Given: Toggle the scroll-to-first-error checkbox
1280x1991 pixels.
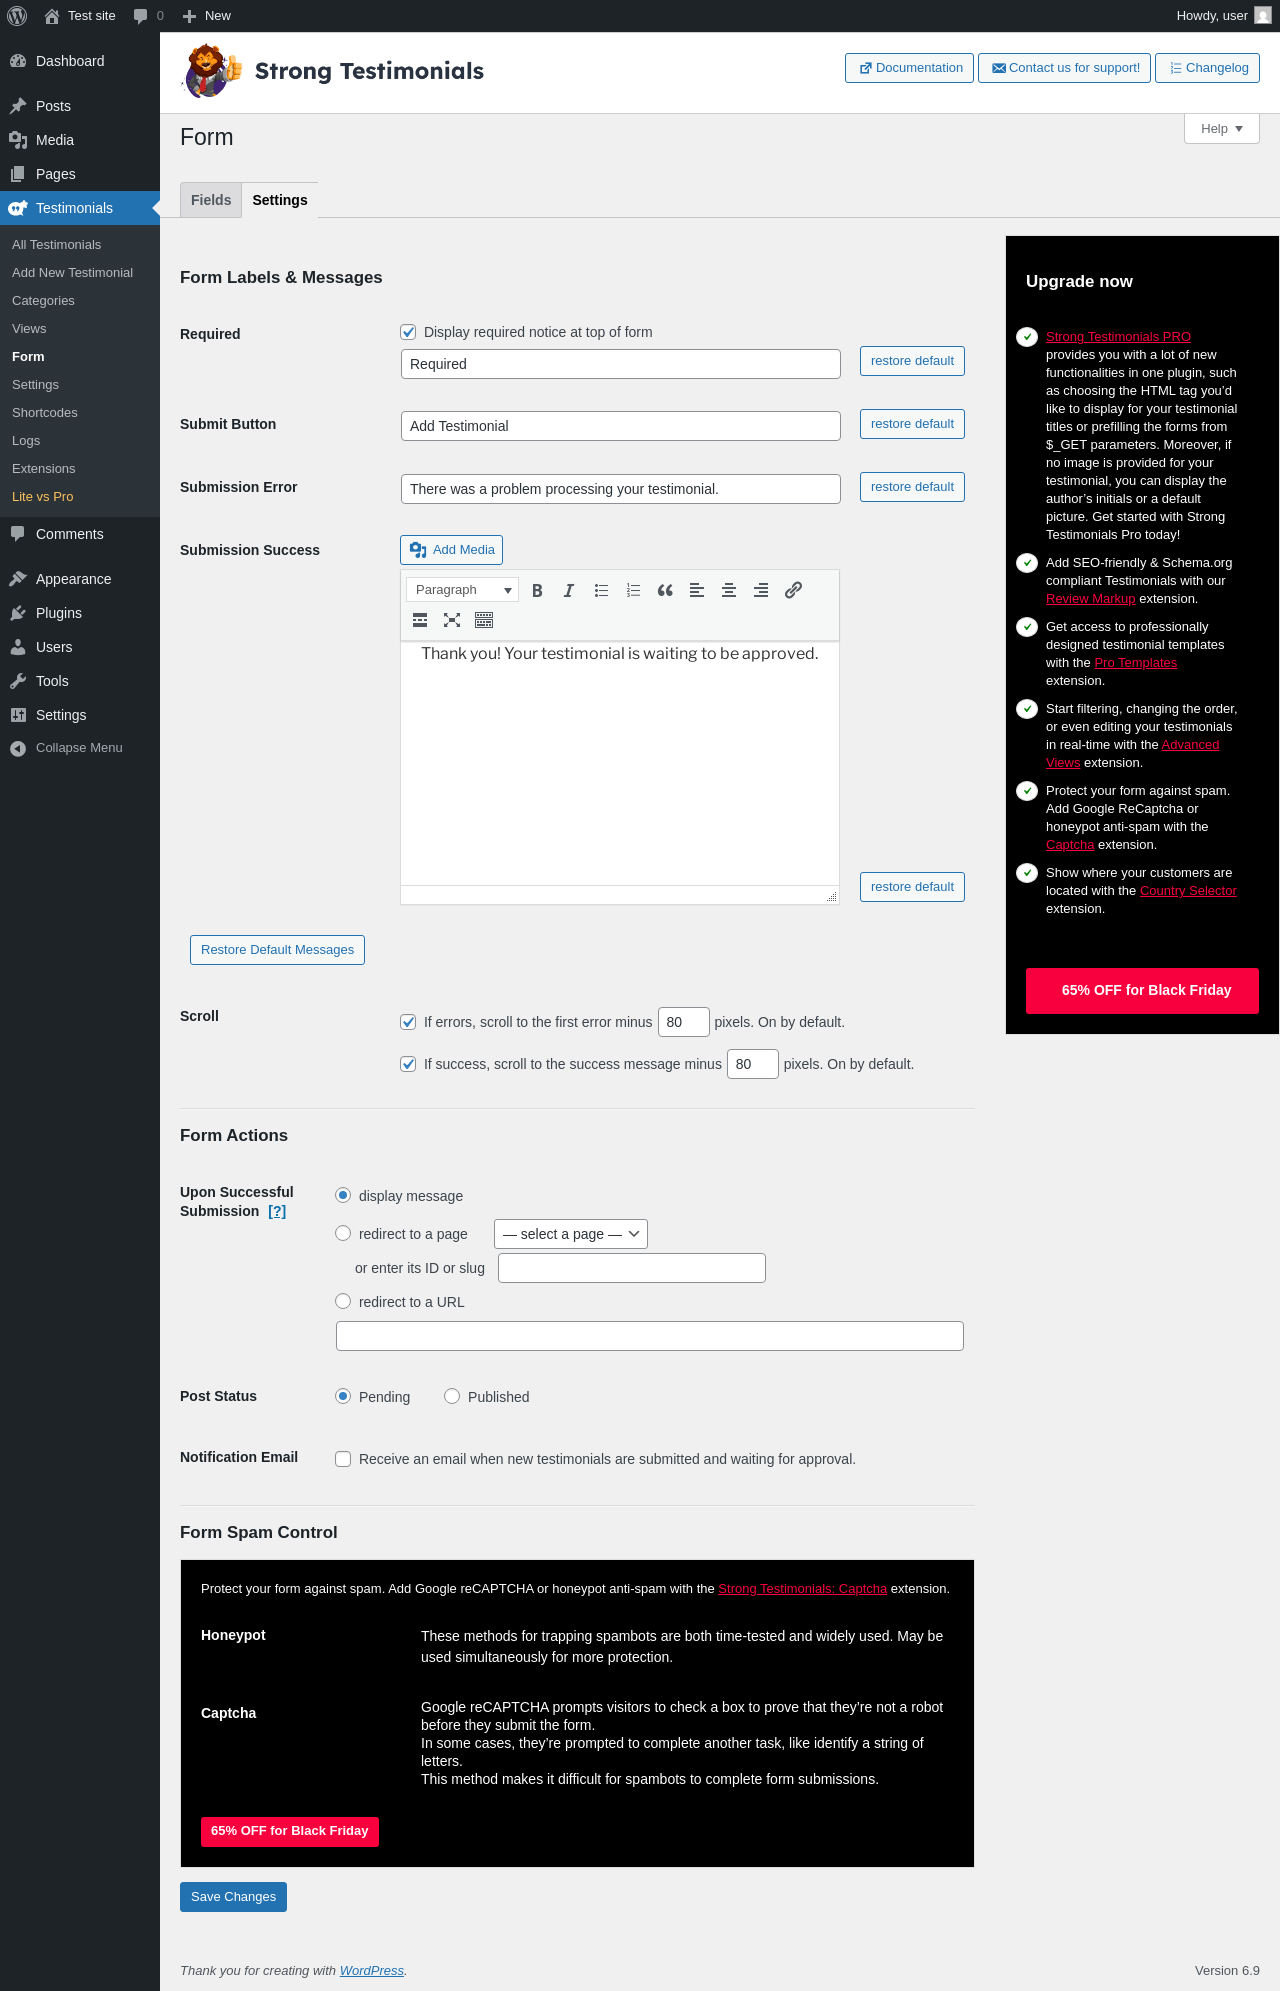Looking at the screenshot, I should point(408,1022).
